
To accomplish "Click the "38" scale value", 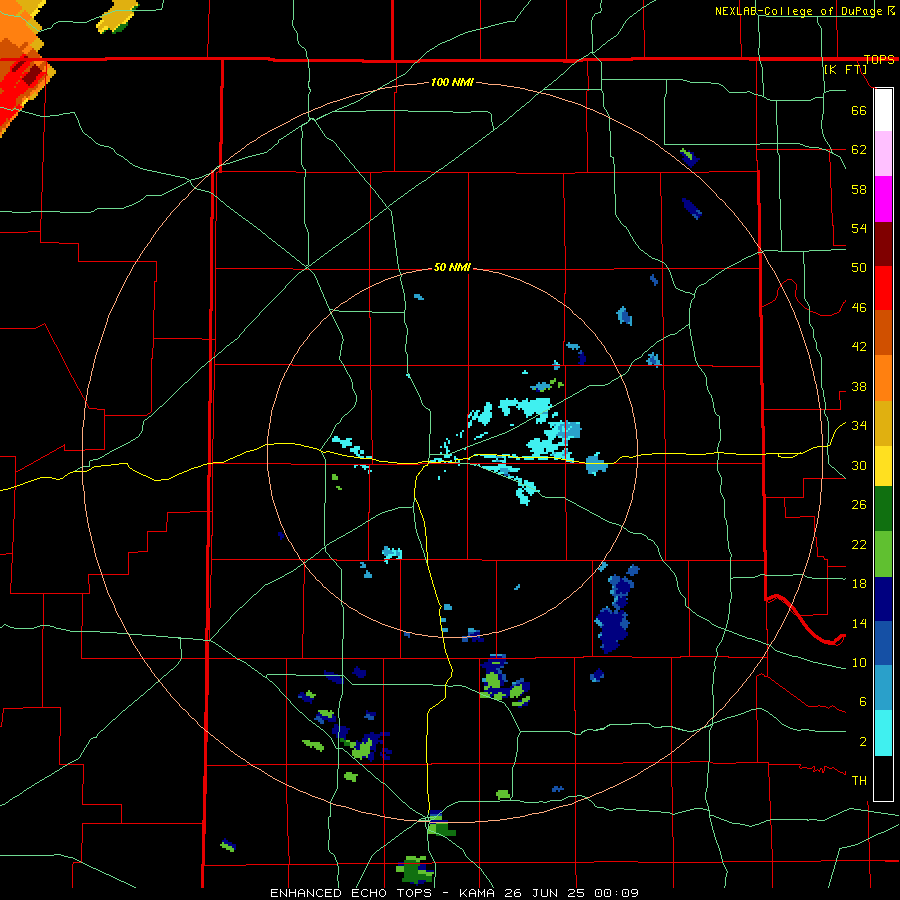I will [859, 387].
